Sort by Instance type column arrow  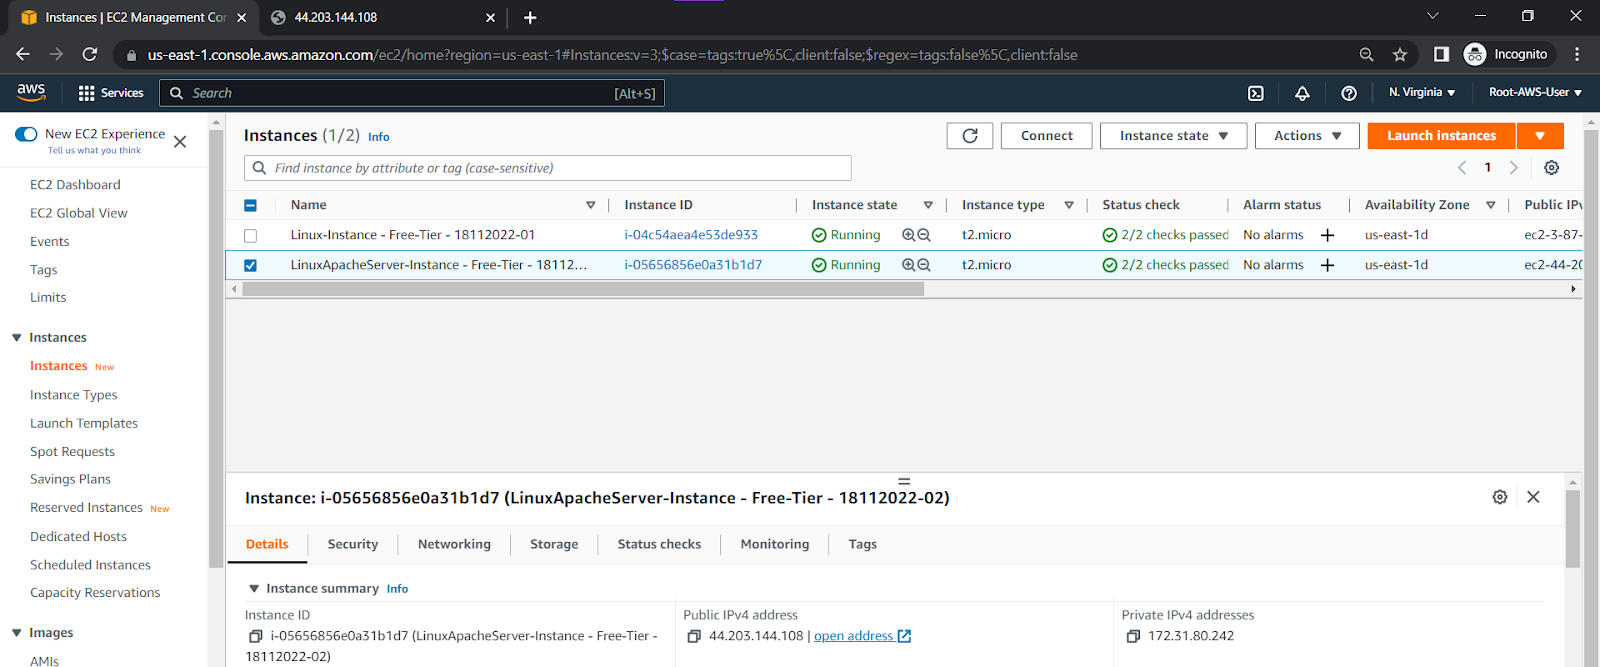(x=1069, y=205)
